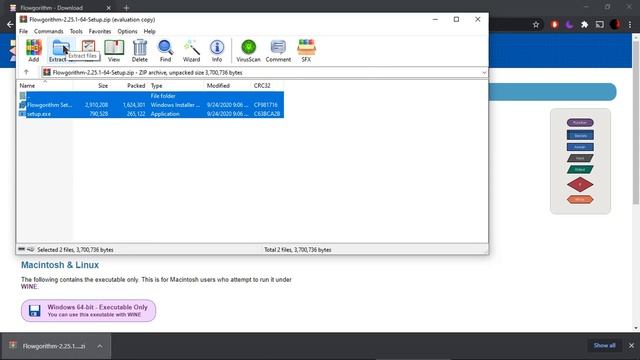640x360 pixels.
Task: Open the Chrome three-dot menu
Action: point(630,24)
